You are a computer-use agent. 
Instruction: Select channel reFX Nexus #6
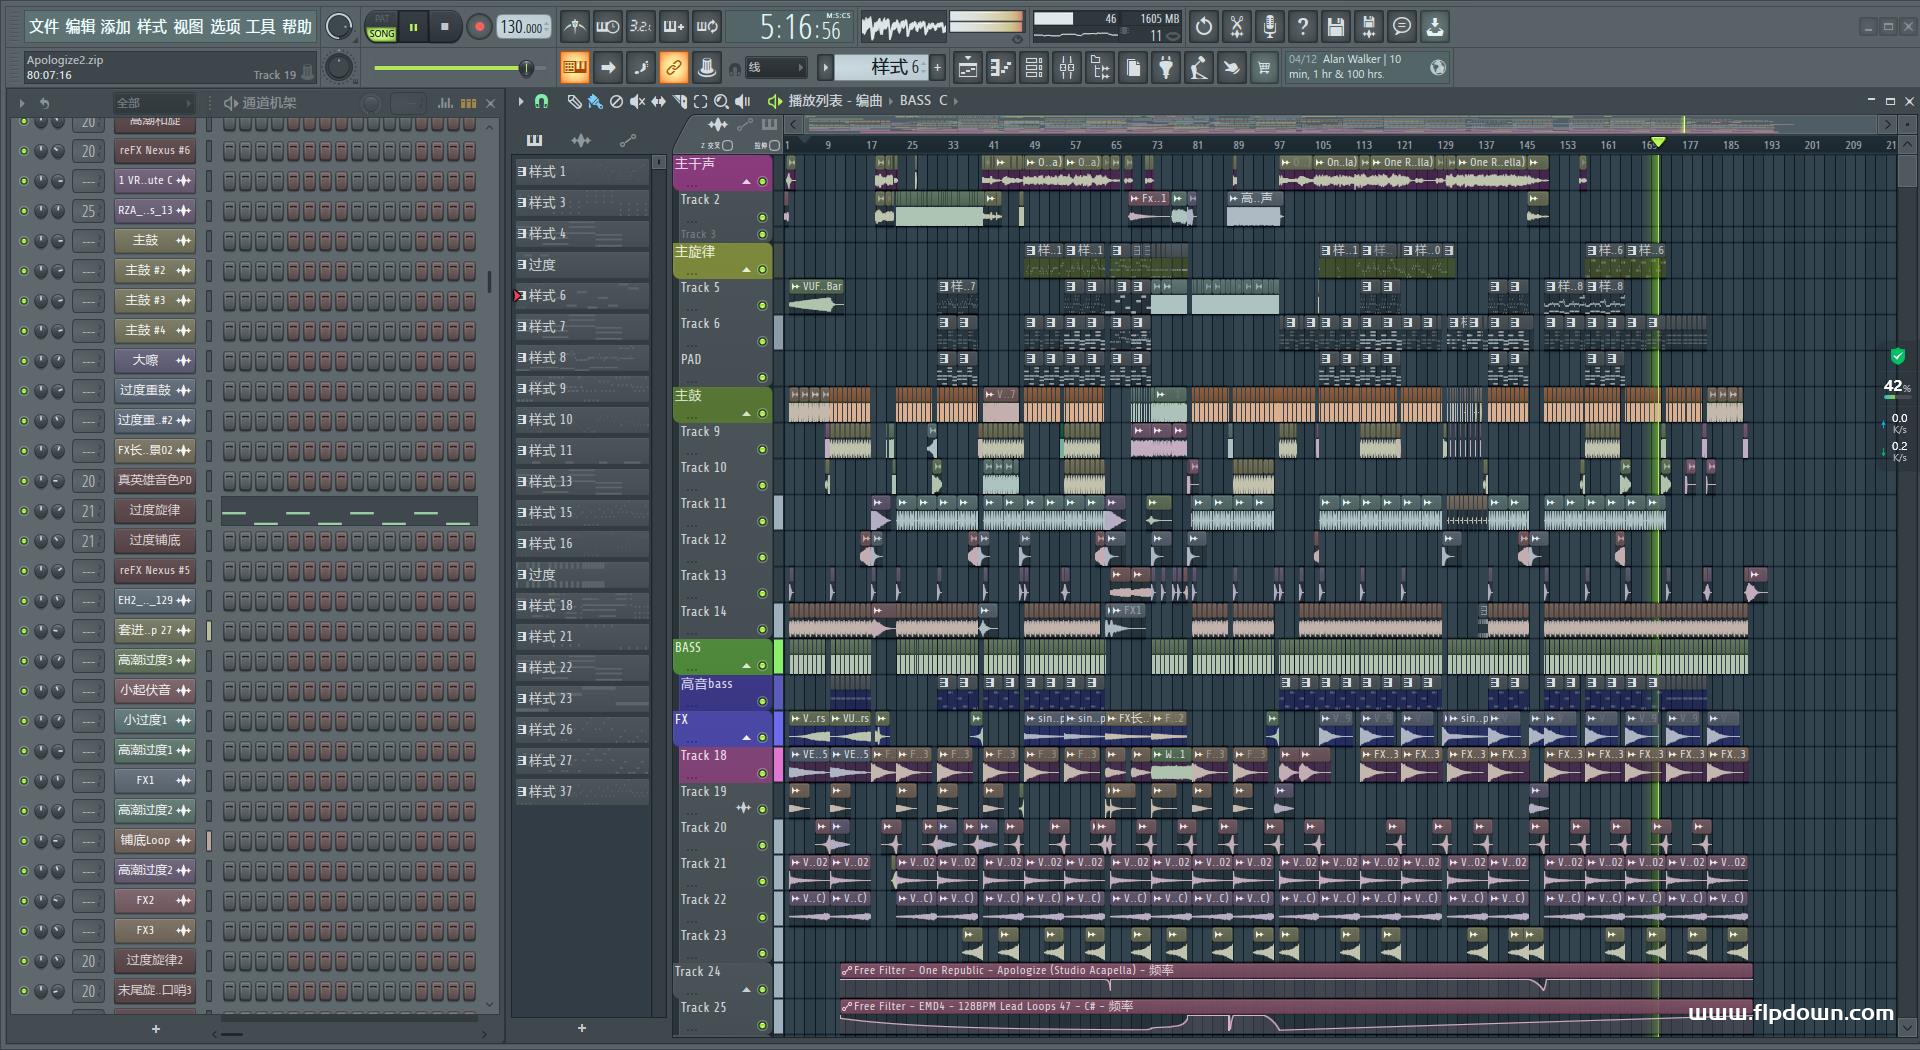[x=155, y=150]
